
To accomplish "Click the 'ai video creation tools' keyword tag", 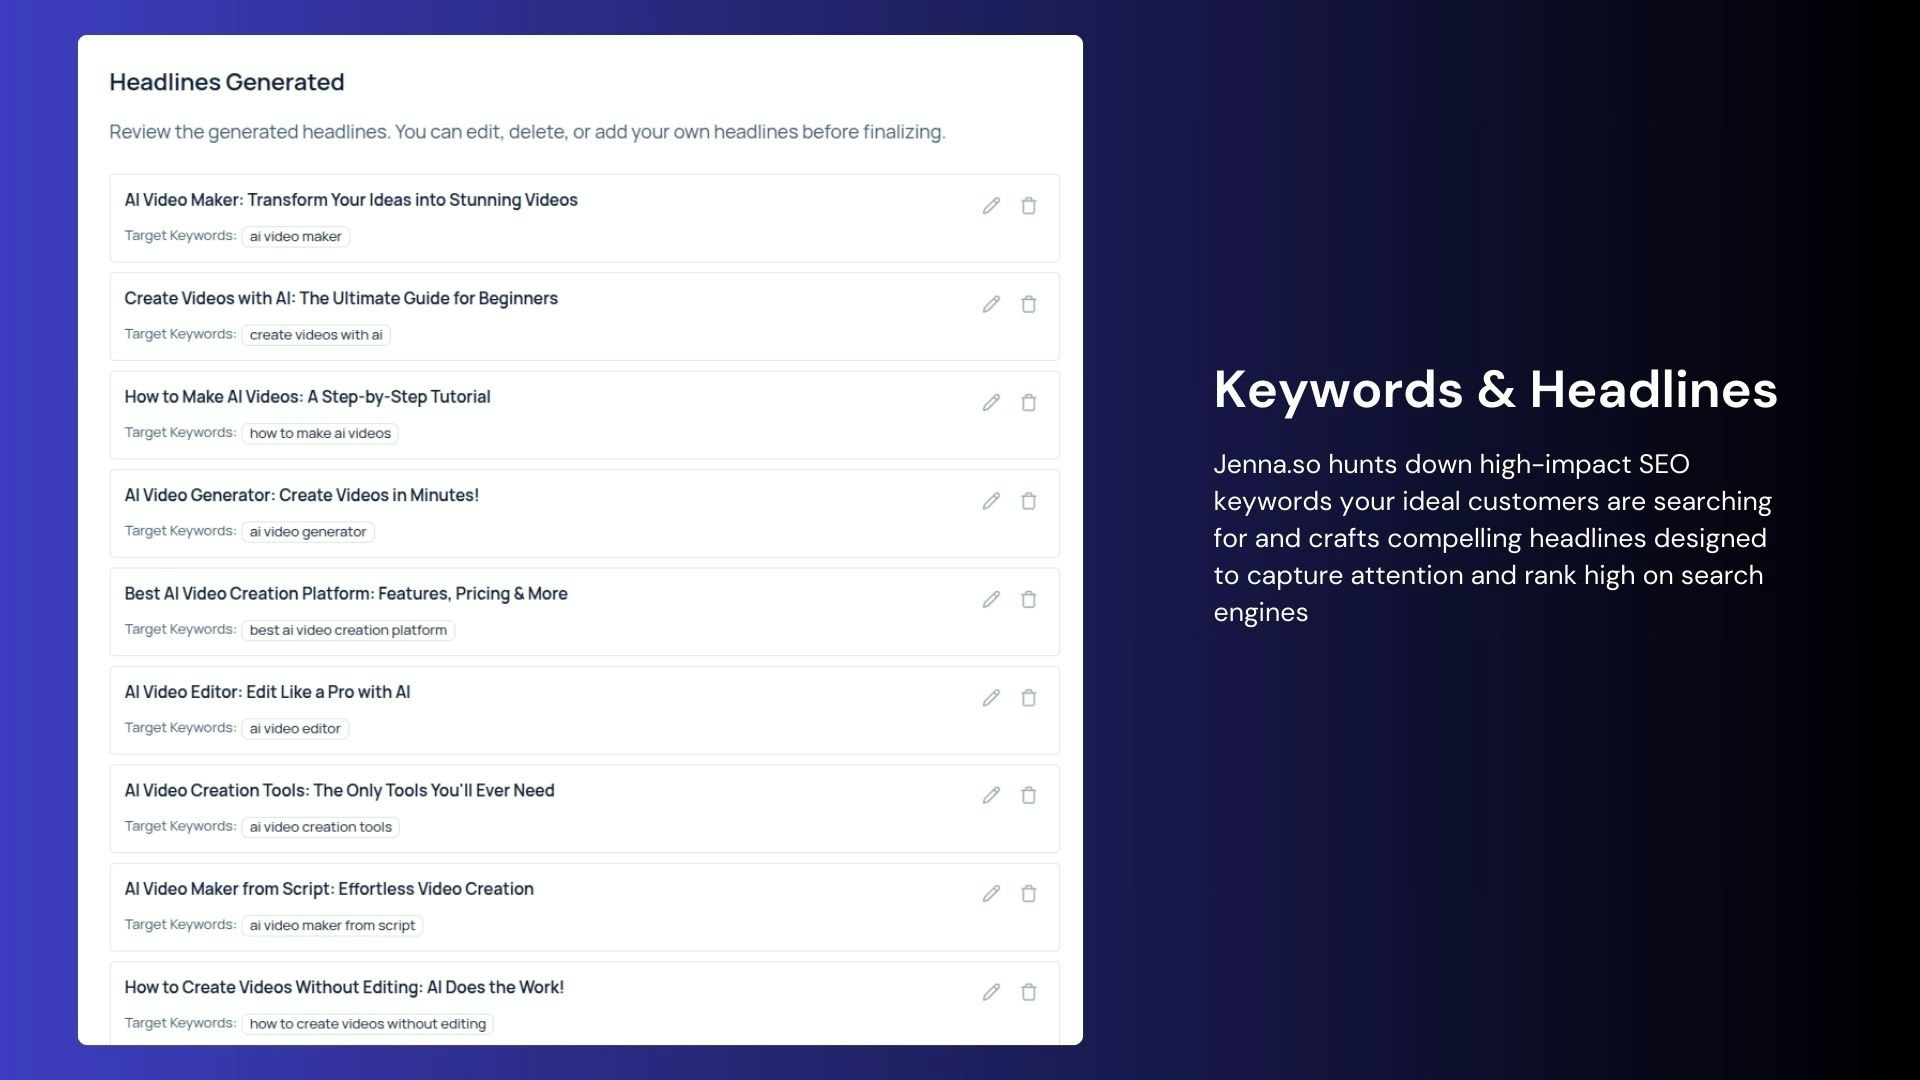I will pos(320,827).
